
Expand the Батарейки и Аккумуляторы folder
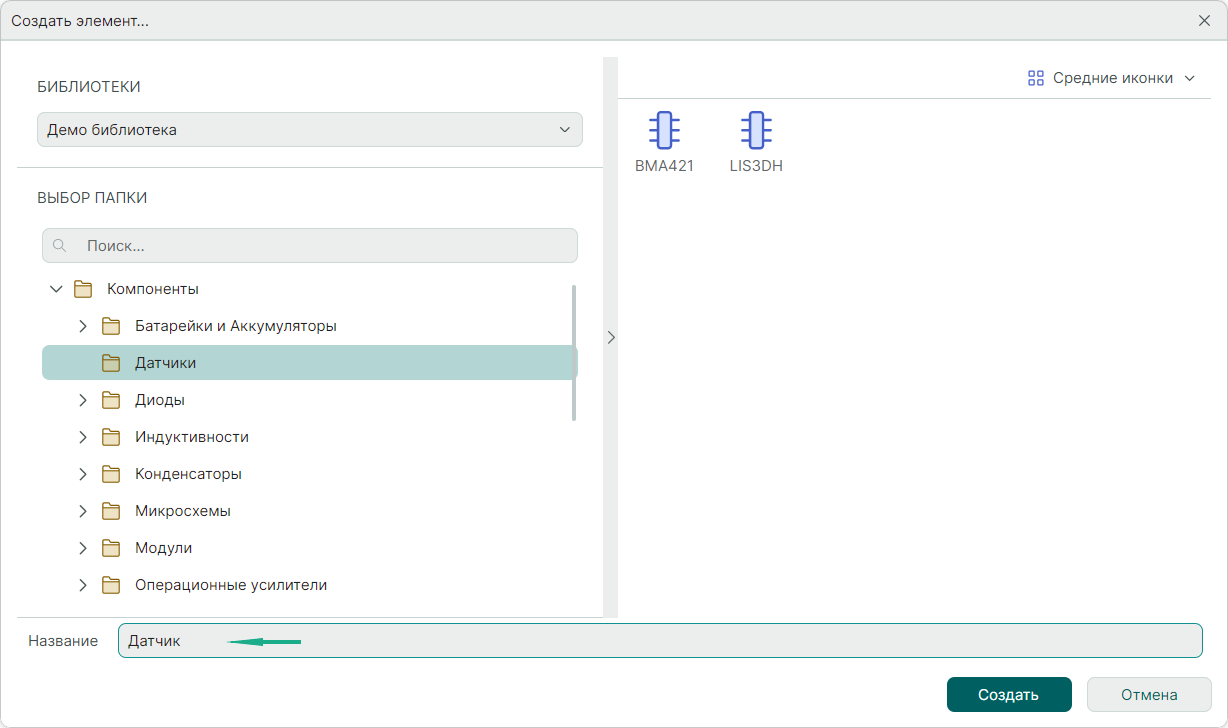84,326
